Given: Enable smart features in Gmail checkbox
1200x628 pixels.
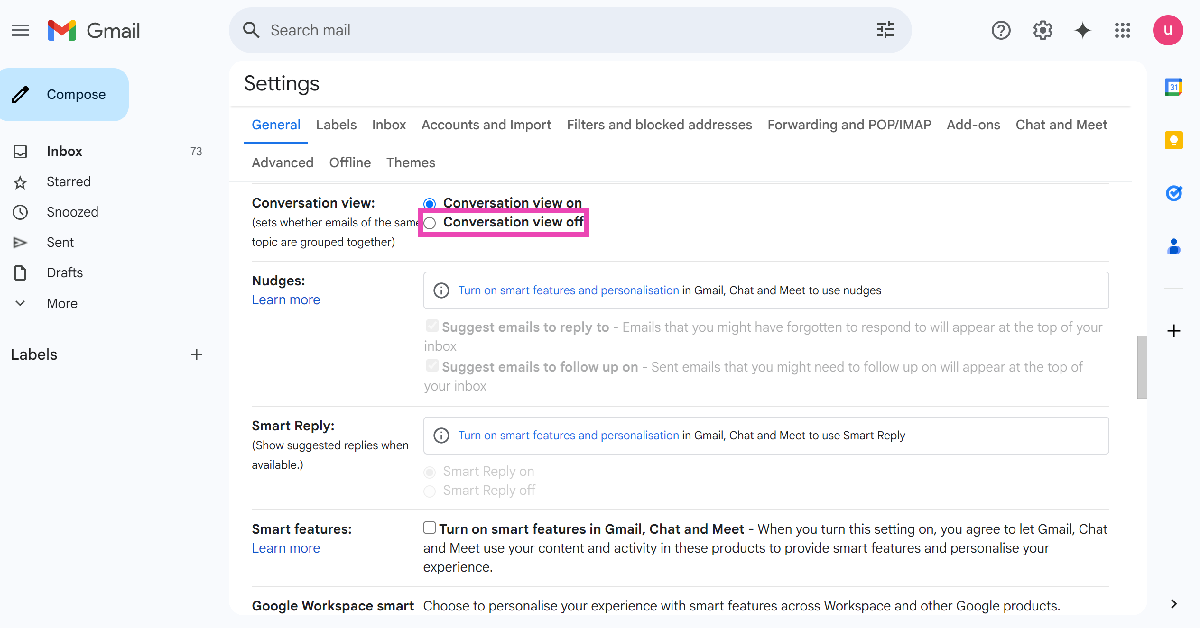Looking at the screenshot, I should coord(430,528).
